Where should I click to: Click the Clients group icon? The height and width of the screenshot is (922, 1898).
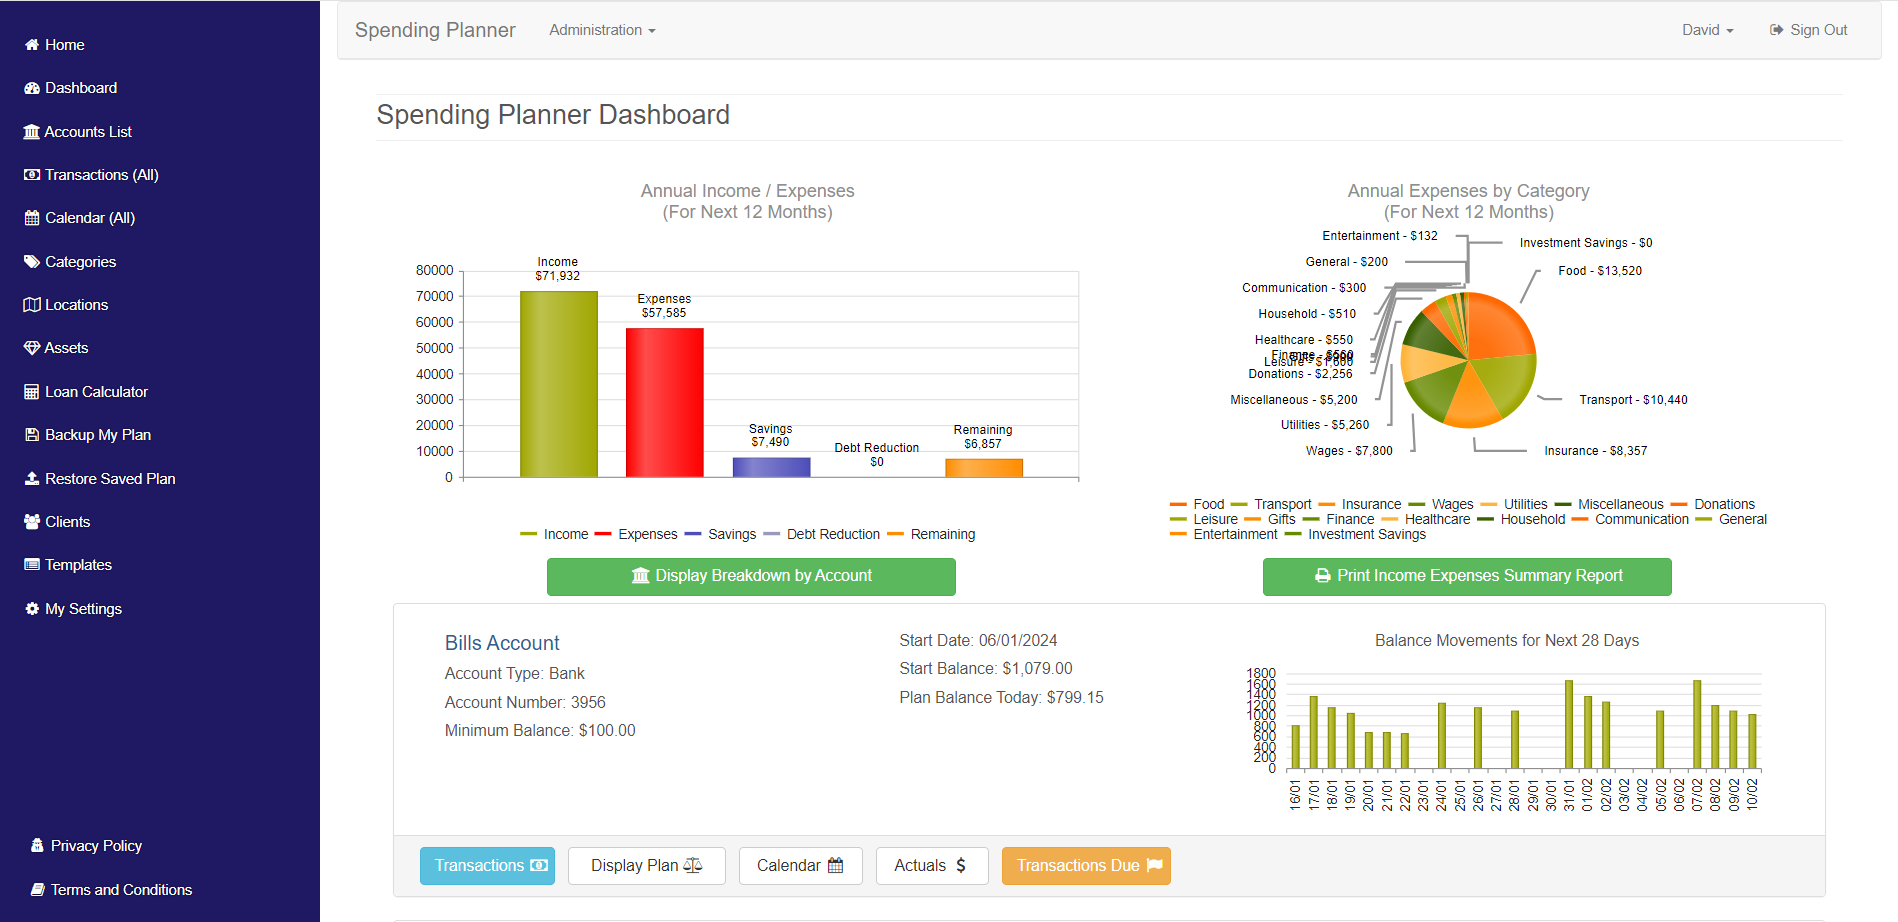(x=32, y=522)
